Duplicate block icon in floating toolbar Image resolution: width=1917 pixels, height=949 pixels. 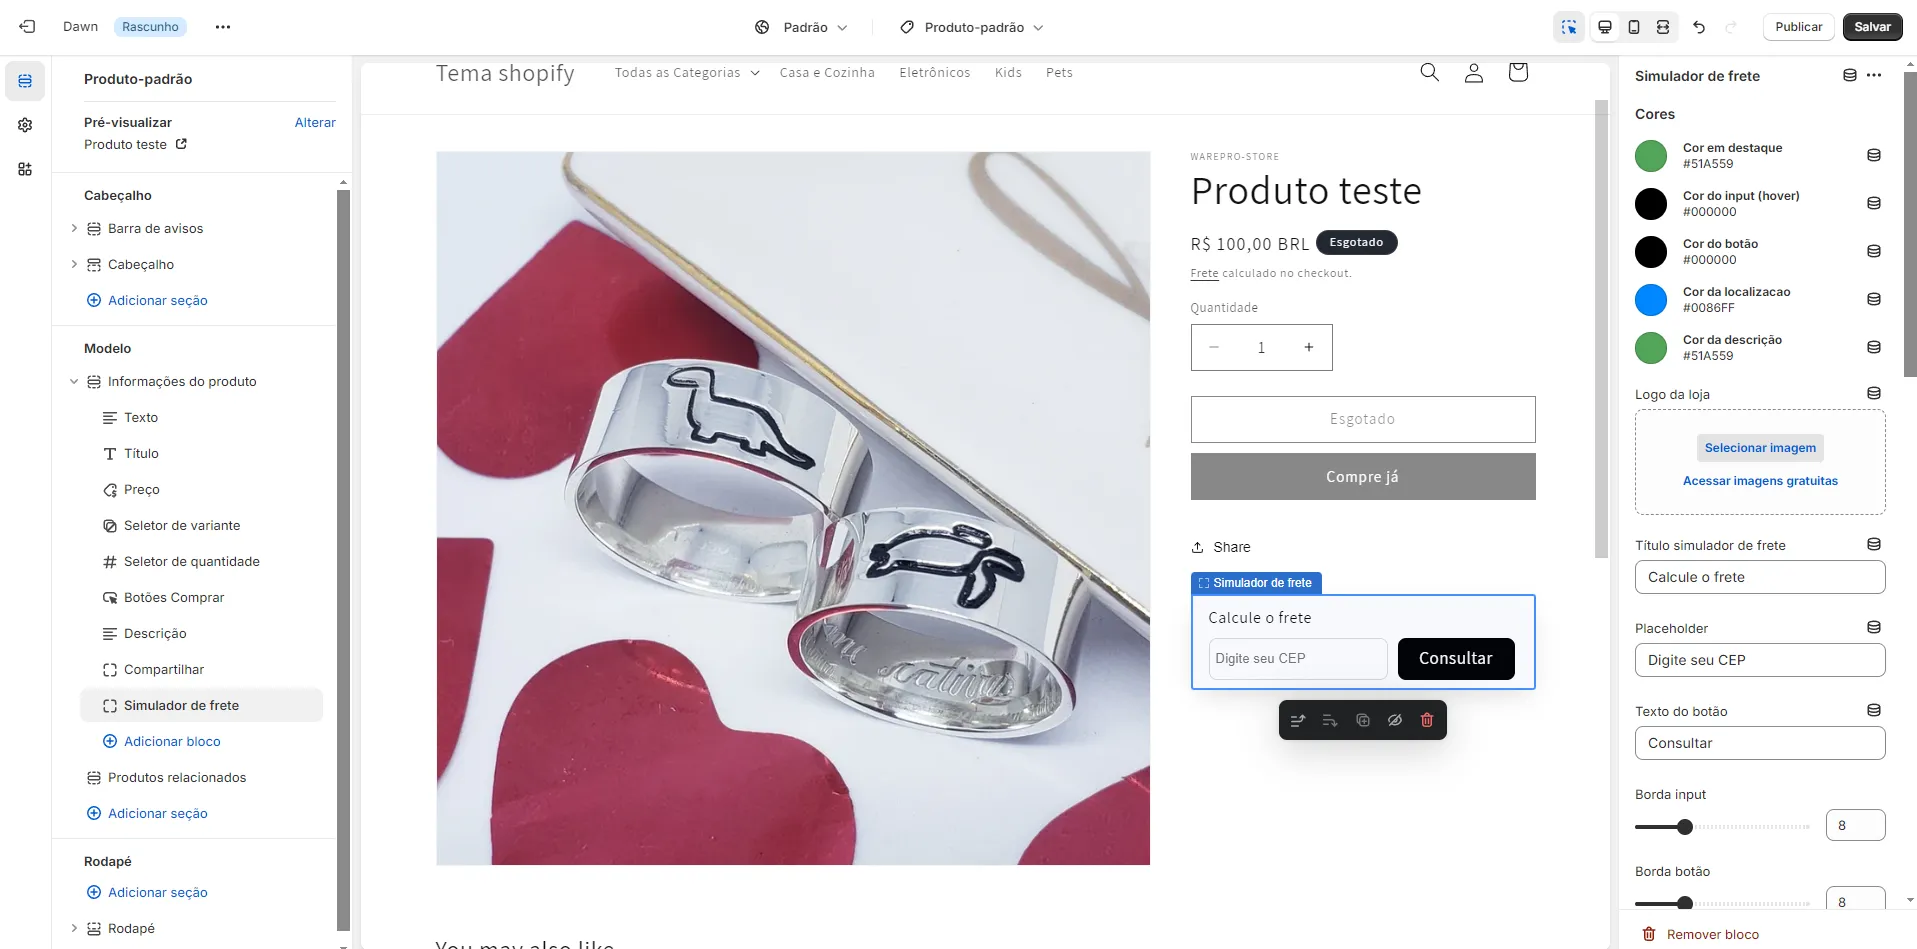(1362, 720)
